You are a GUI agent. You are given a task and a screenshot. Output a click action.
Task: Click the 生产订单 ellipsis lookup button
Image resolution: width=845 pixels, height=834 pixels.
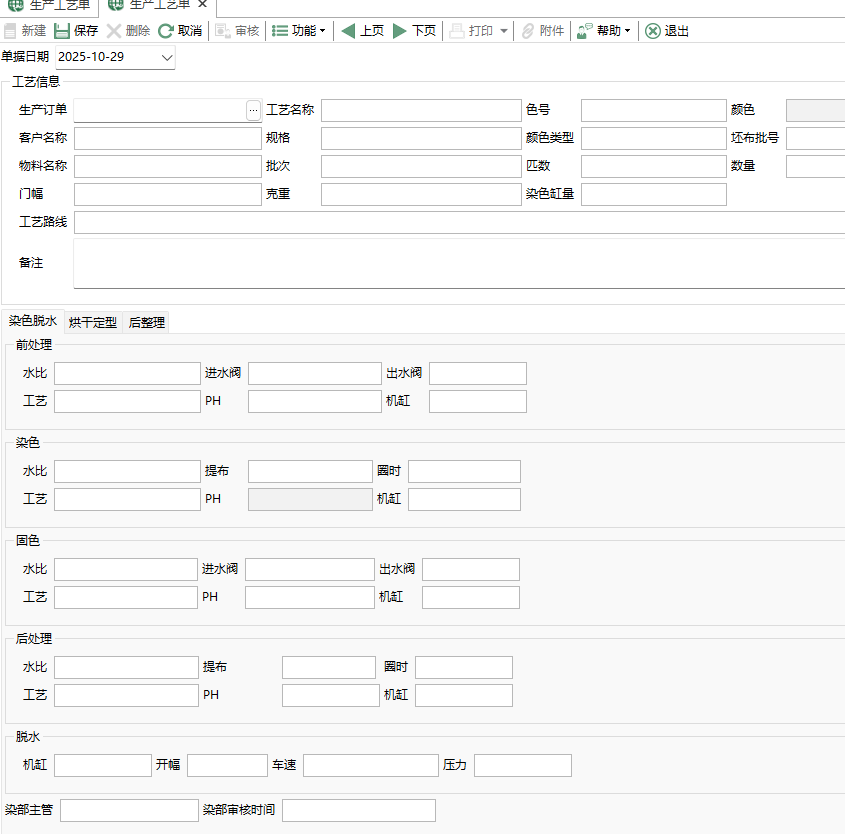pos(253,110)
